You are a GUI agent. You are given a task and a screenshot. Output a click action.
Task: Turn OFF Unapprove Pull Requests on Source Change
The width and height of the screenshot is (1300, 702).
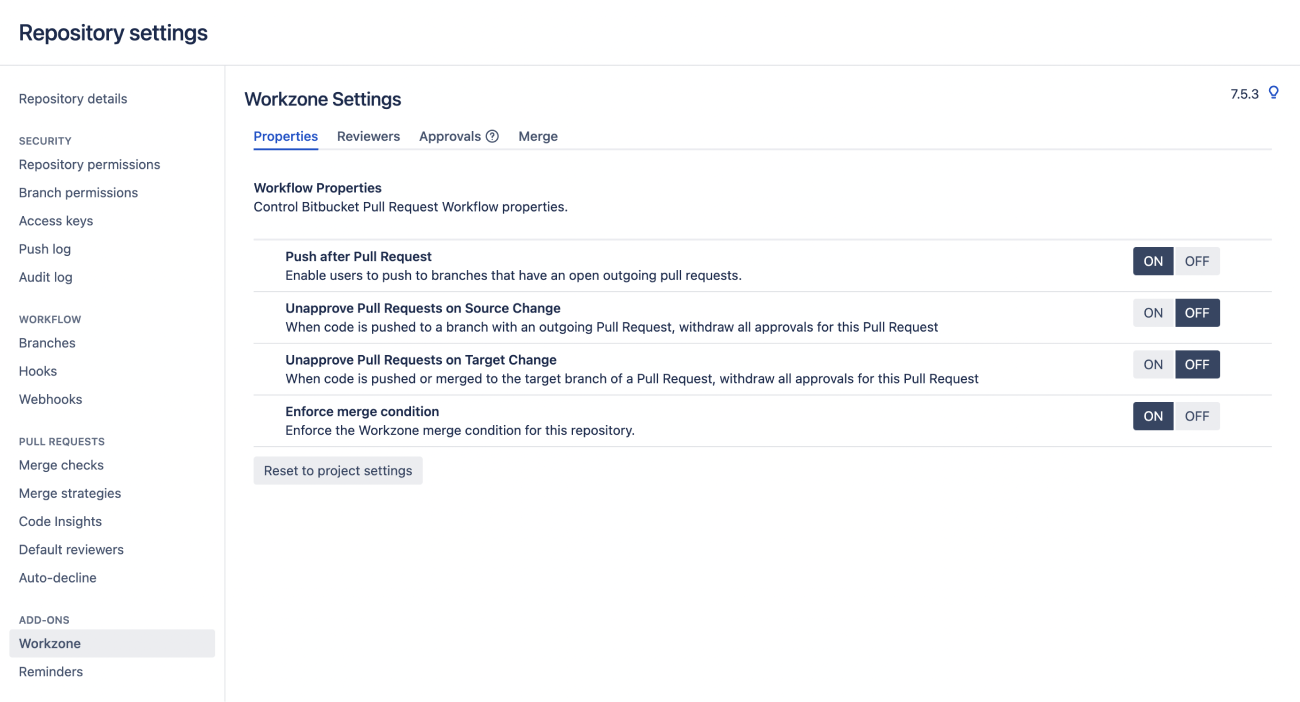point(1197,313)
